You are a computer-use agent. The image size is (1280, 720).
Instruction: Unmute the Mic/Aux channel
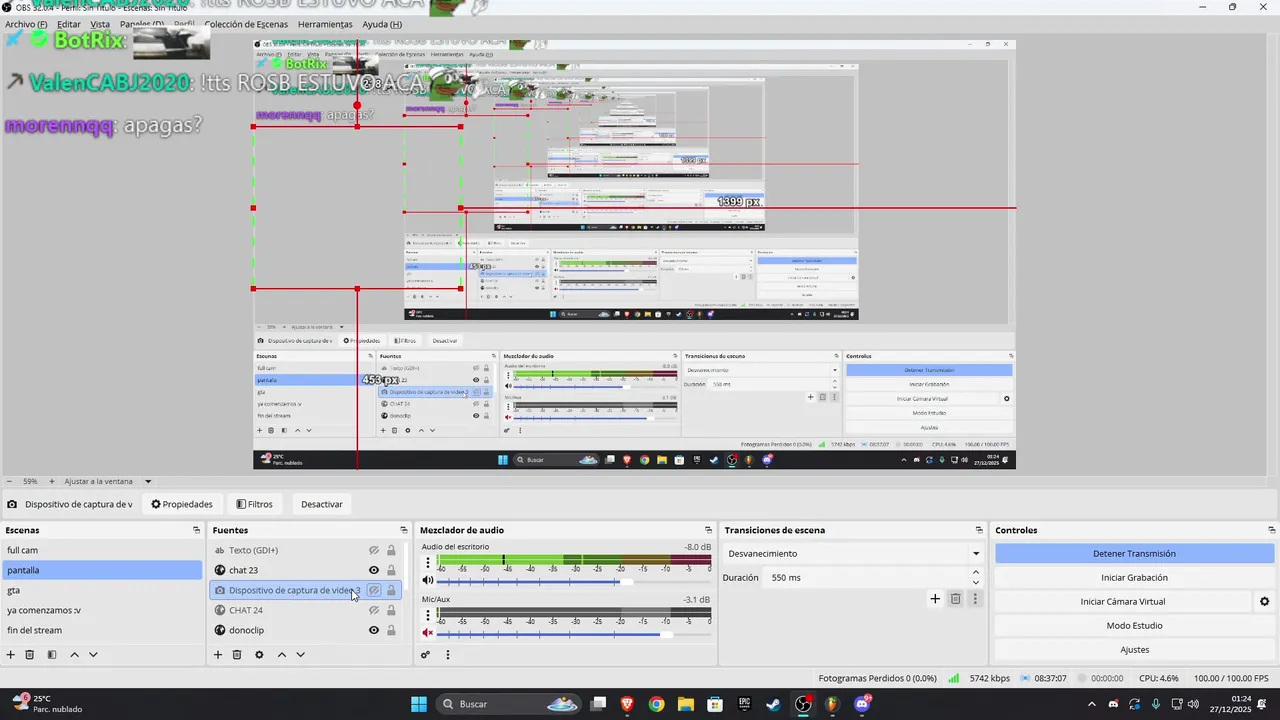(x=428, y=633)
